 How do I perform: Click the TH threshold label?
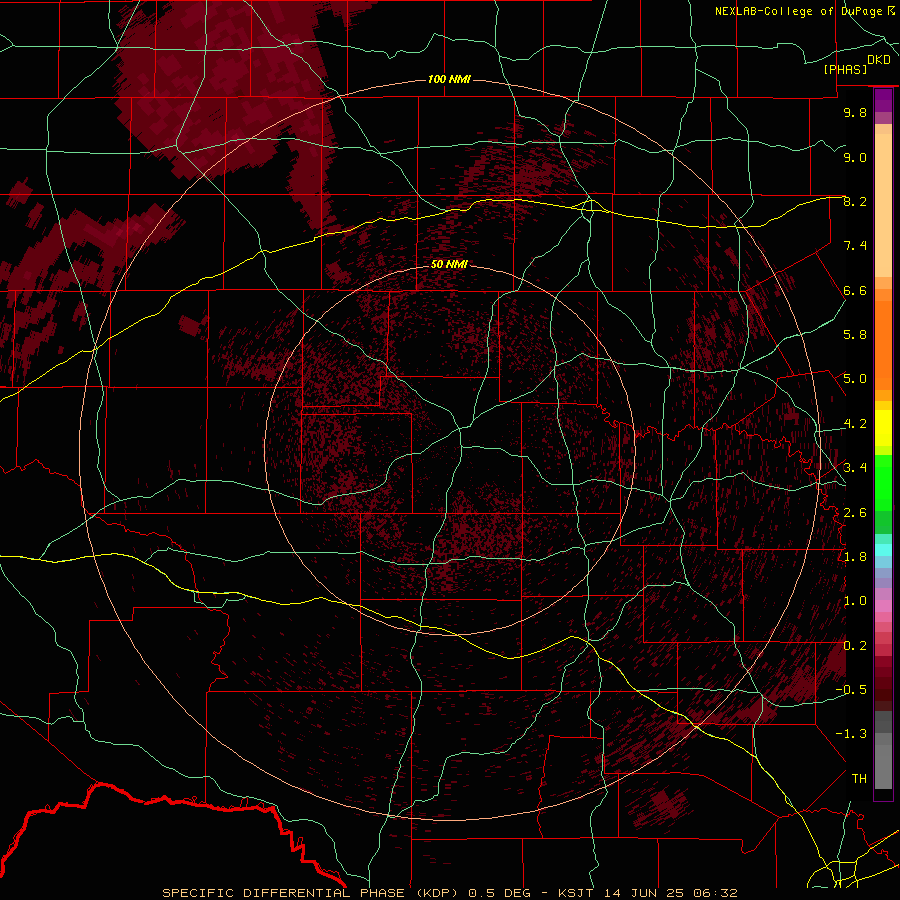click(859, 779)
